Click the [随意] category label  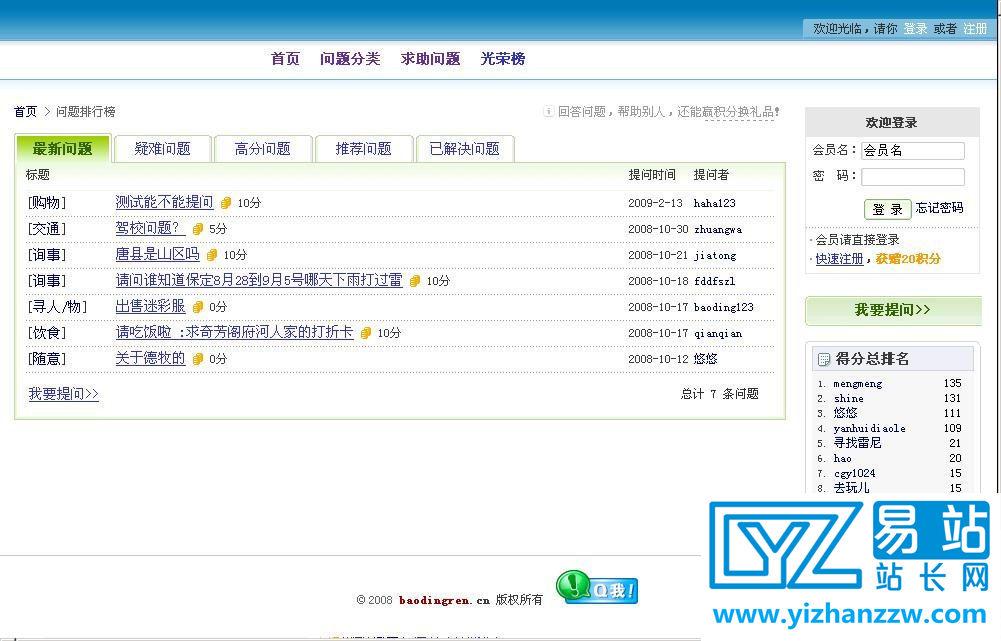click(47, 359)
